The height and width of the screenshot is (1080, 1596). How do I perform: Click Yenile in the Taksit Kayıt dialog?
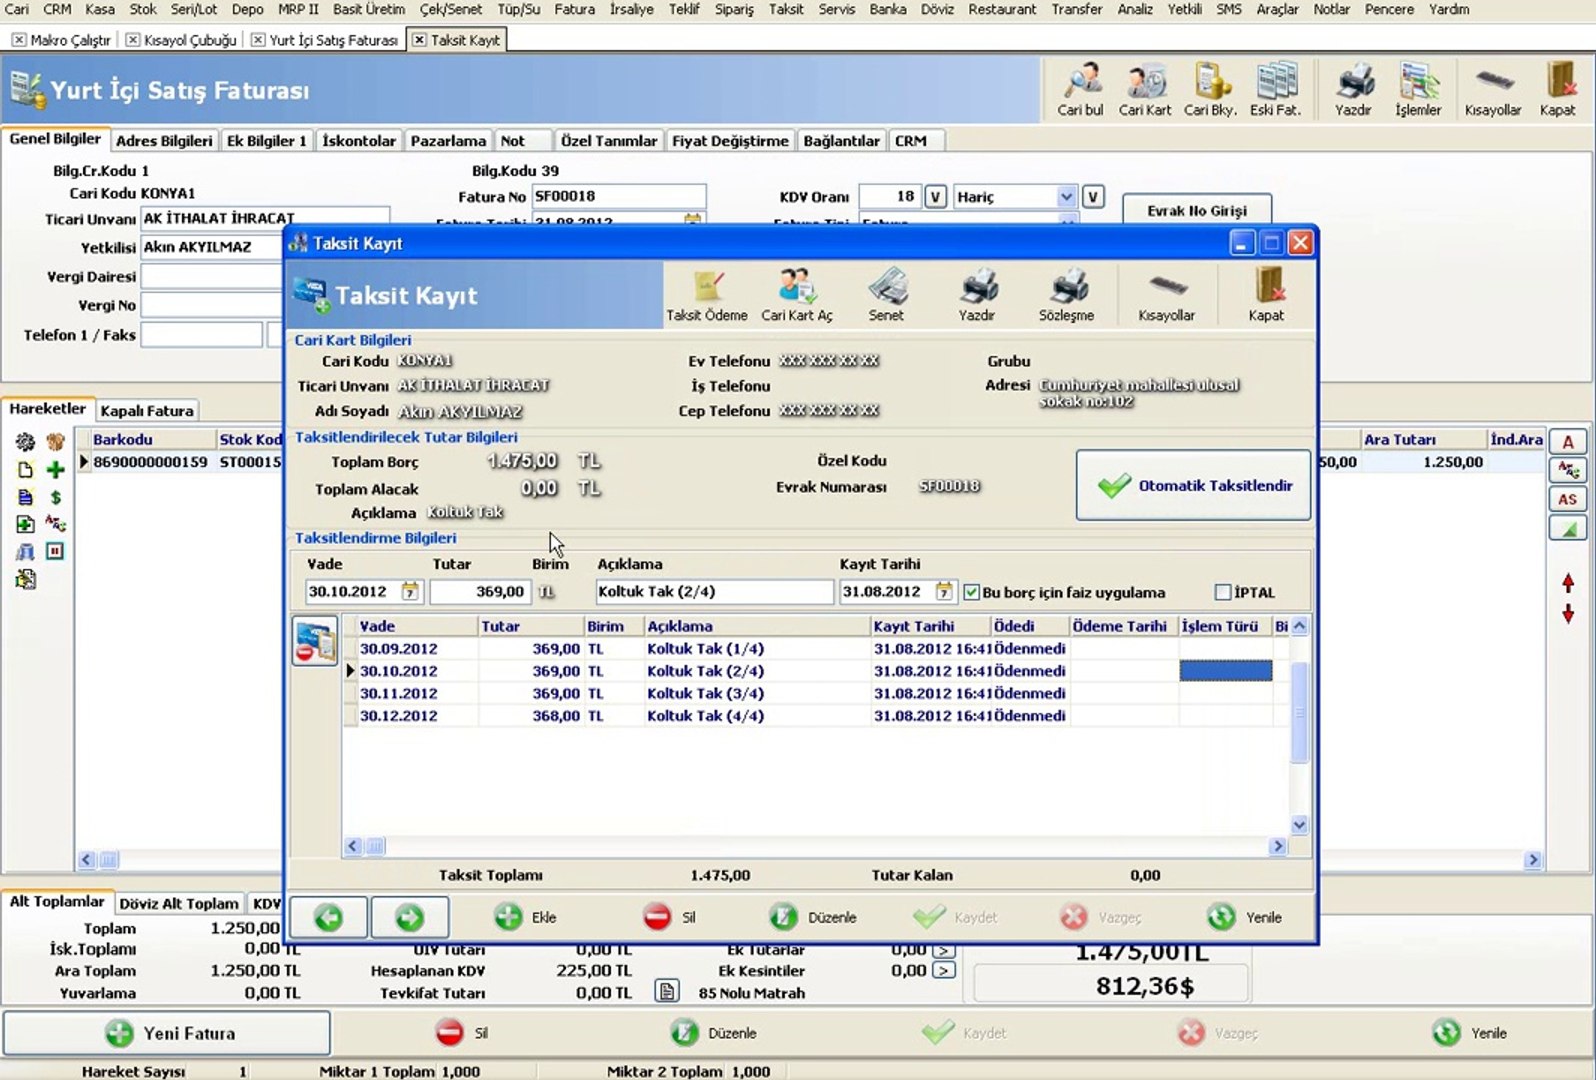click(1245, 917)
